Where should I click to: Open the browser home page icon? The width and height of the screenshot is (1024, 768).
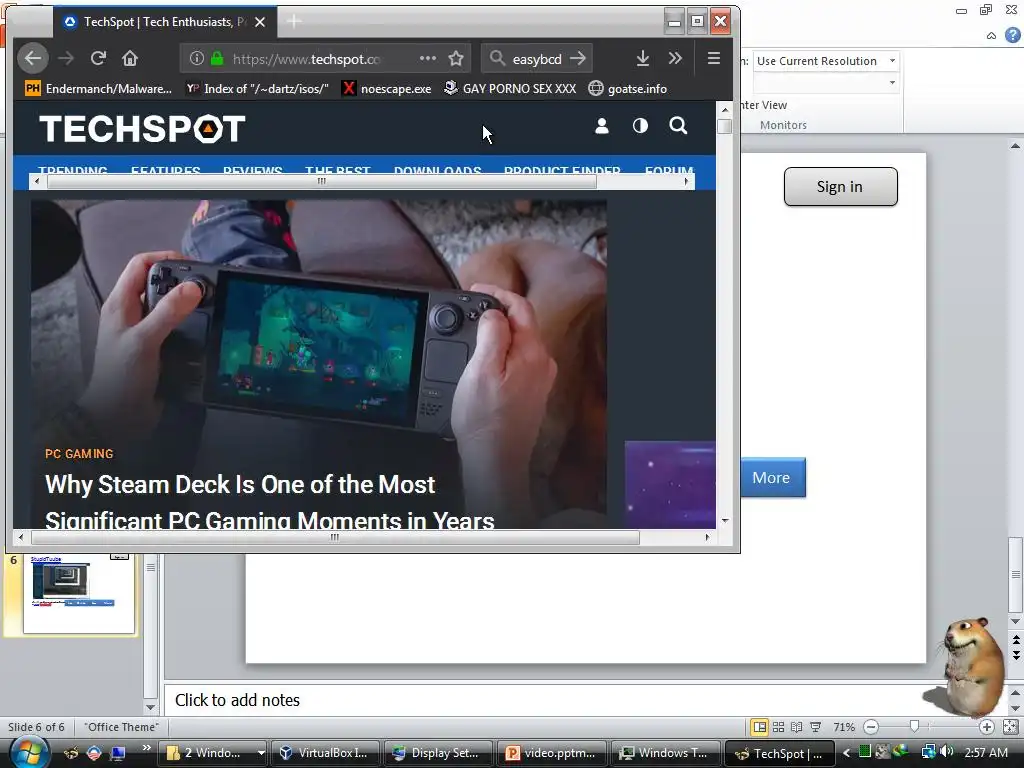click(x=129, y=58)
